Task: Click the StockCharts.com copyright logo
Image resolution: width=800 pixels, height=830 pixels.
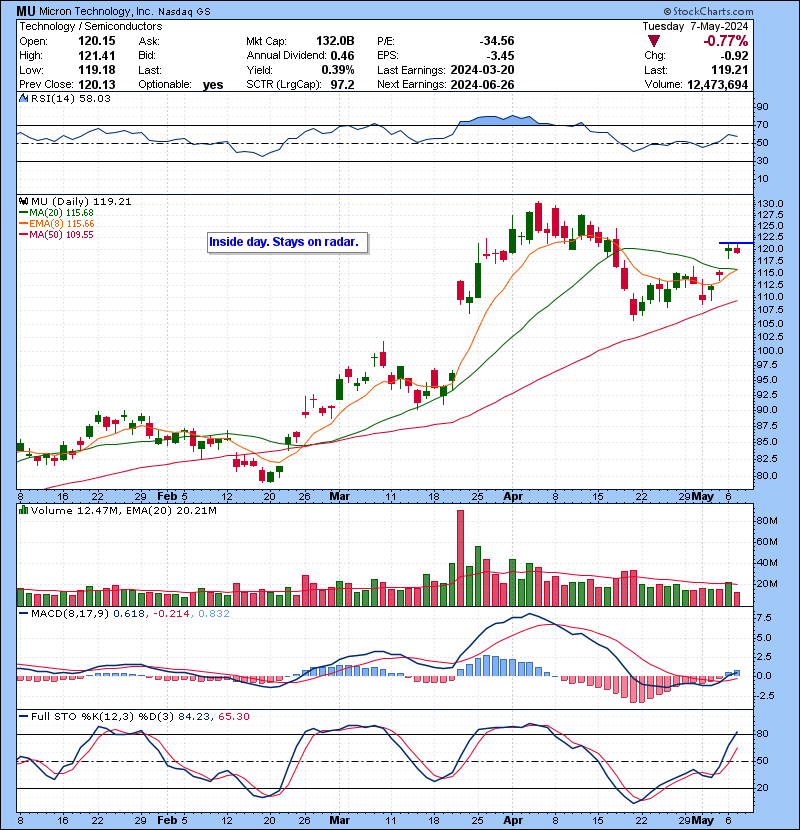Action: click(708, 11)
